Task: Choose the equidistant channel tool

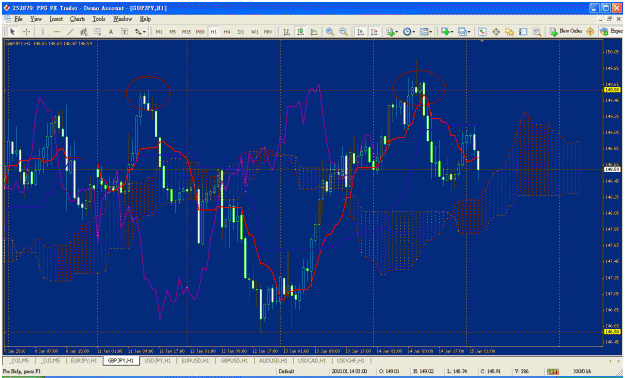Action: [x=84, y=32]
